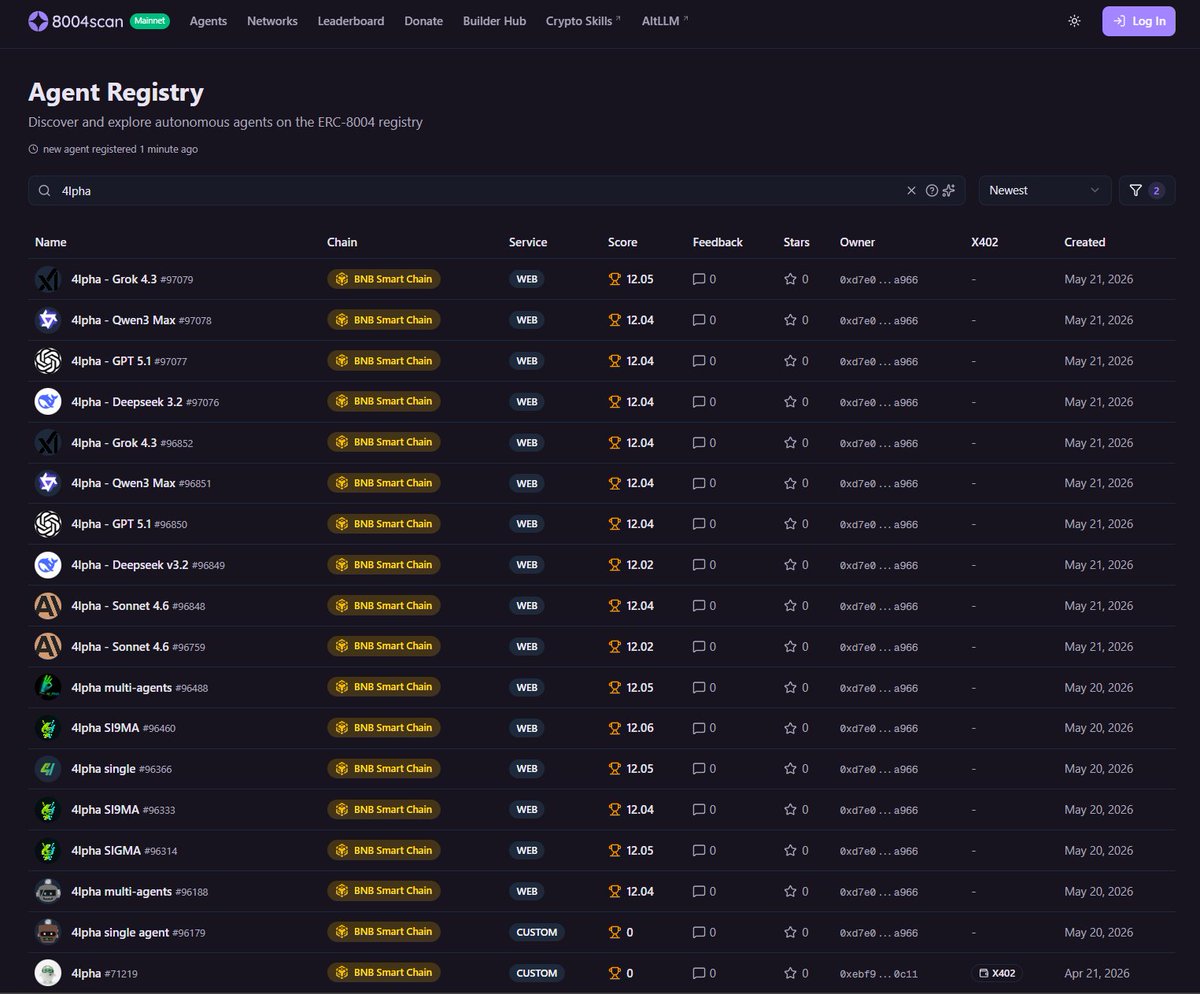Click owner address 0xebf9...0c11
The height and width of the screenshot is (994, 1200).
point(879,974)
